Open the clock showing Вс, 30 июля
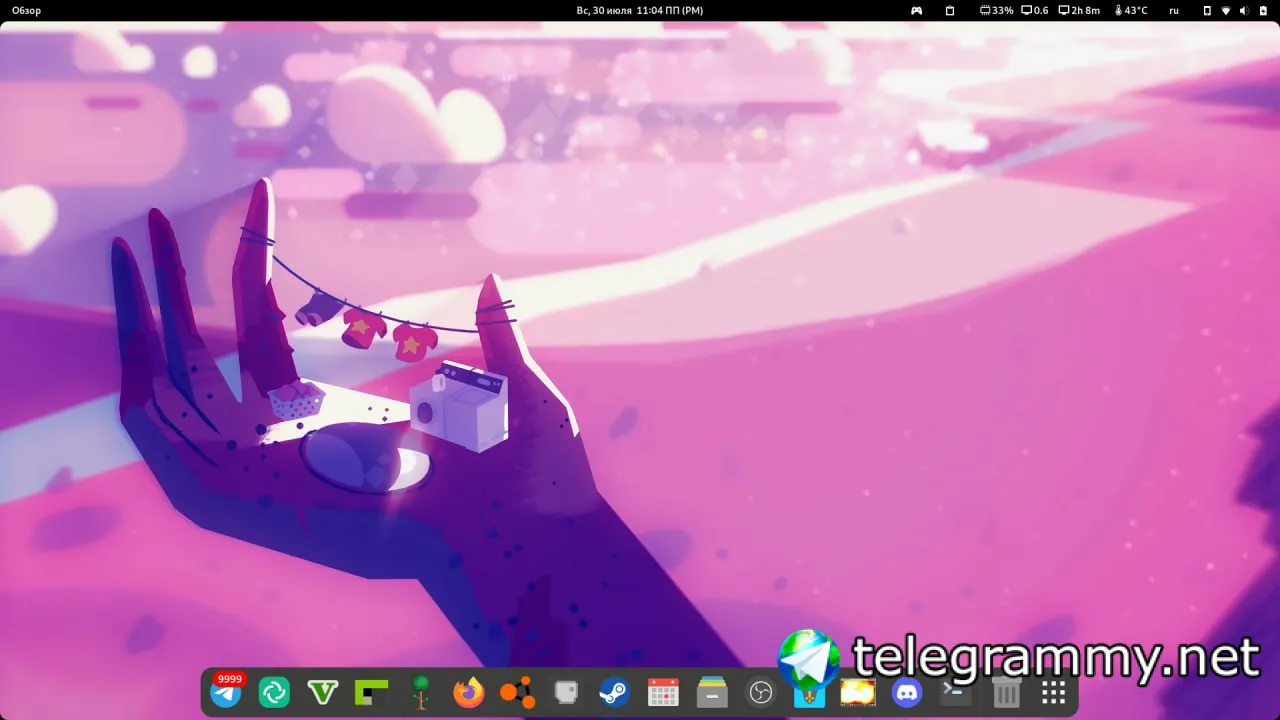The image size is (1280, 720). tap(640, 10)
